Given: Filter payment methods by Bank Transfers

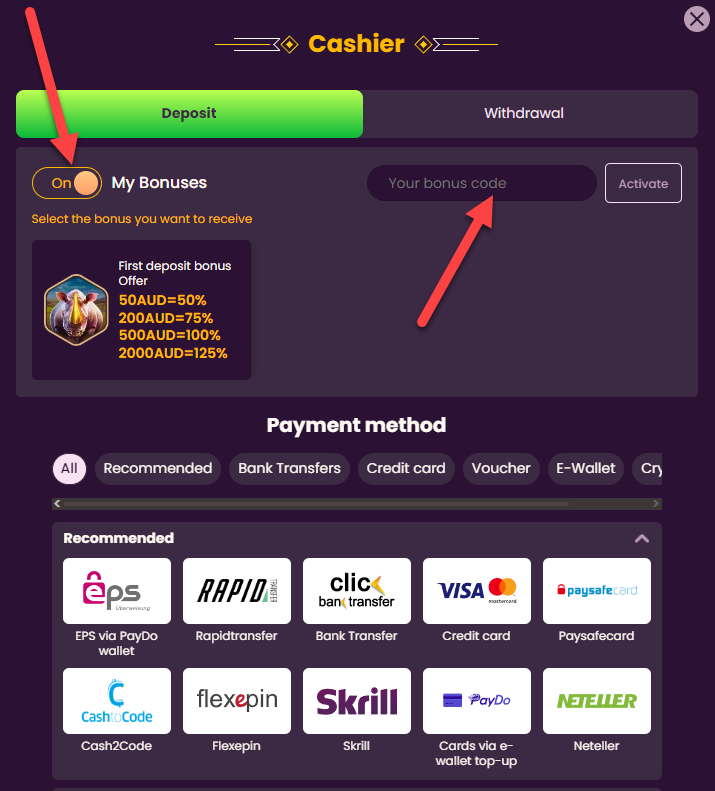Looking at the screenshot, I should 289,469.
